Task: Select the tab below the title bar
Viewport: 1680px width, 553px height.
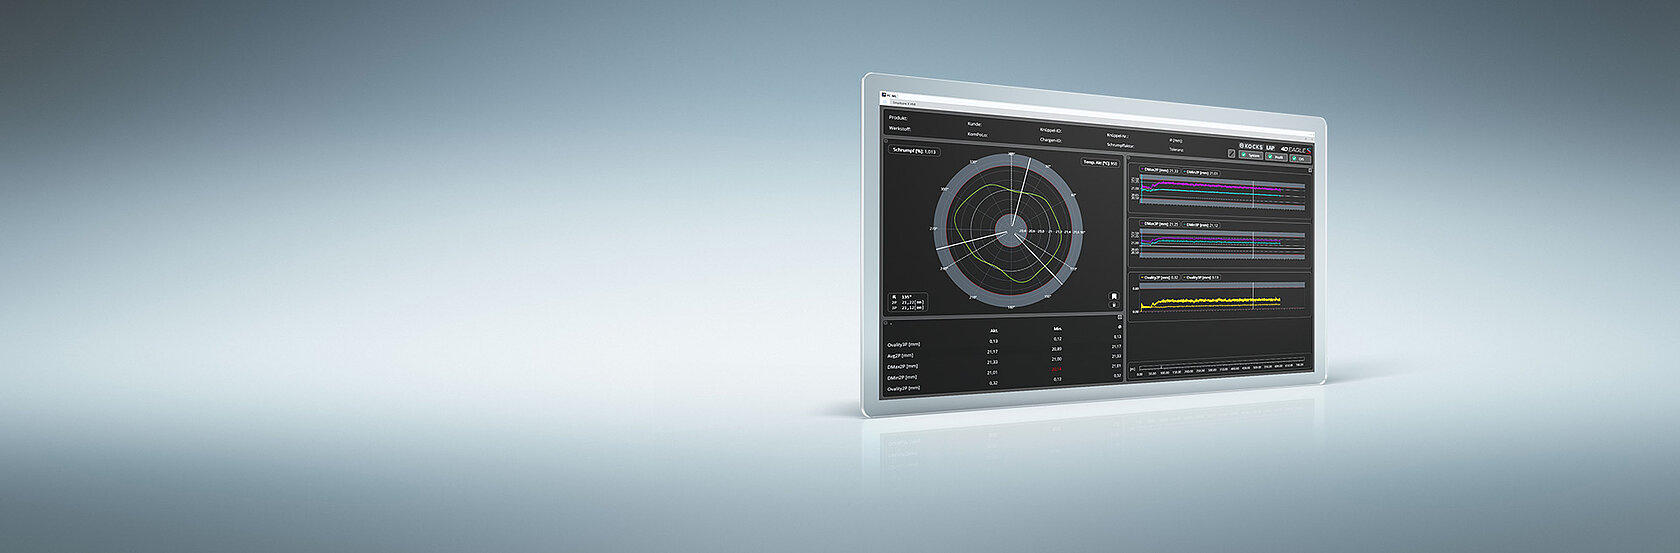Action: (x=903, y=103)
